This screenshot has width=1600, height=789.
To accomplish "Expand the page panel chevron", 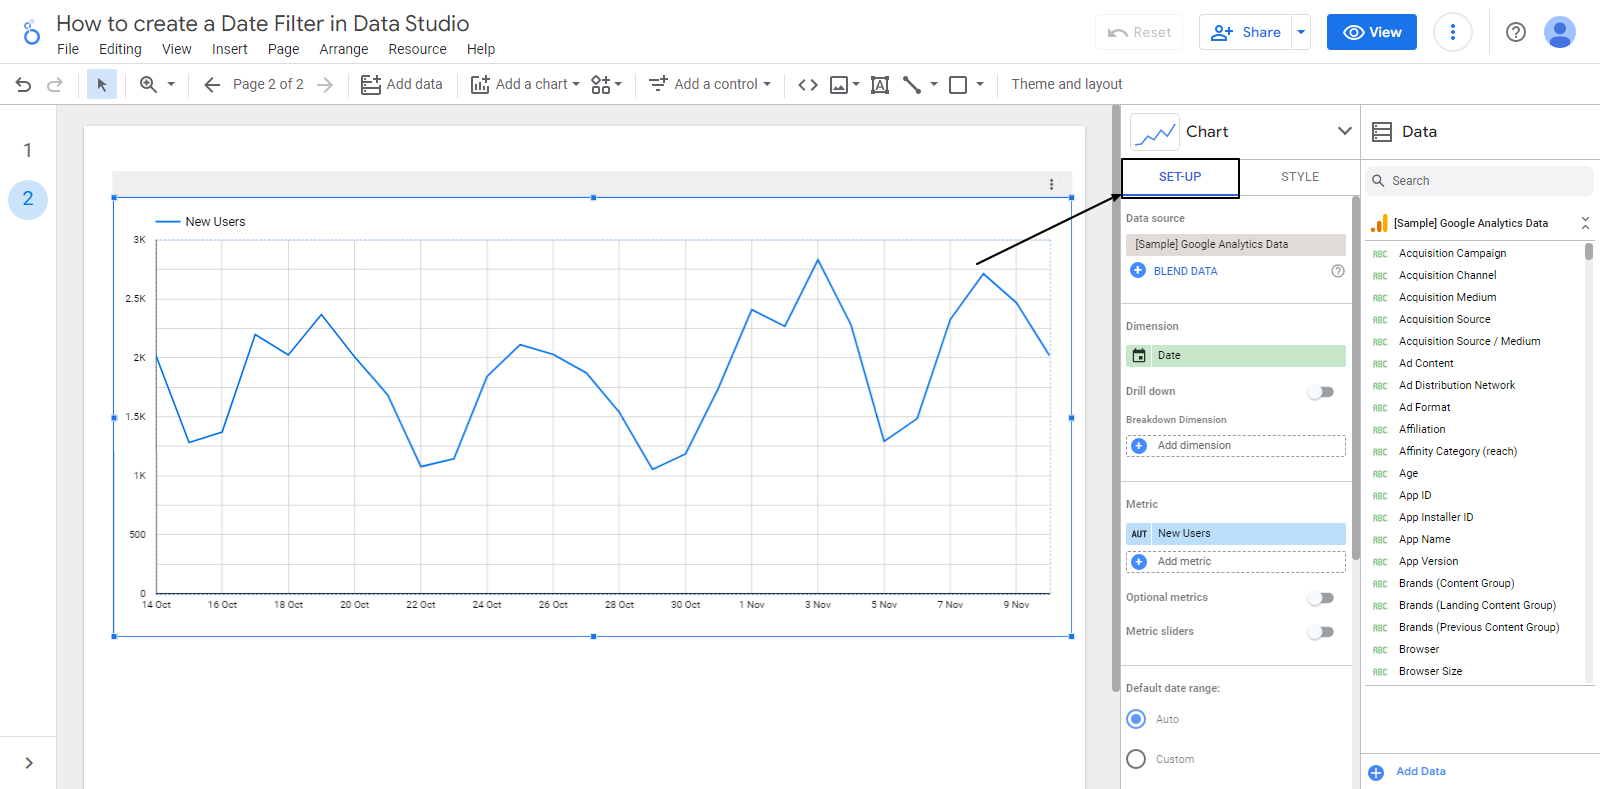I will point(29,763).
